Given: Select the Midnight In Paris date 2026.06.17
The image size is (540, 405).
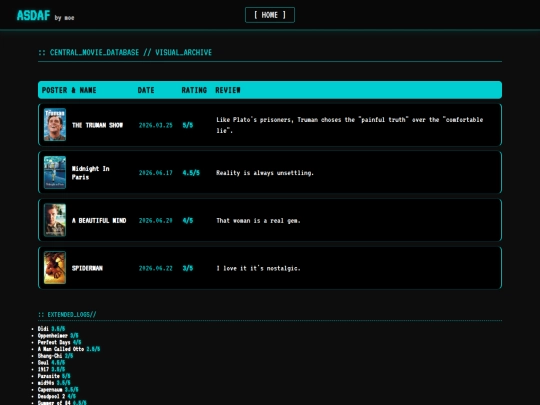Looking at the screenshot, I should 155,173.
